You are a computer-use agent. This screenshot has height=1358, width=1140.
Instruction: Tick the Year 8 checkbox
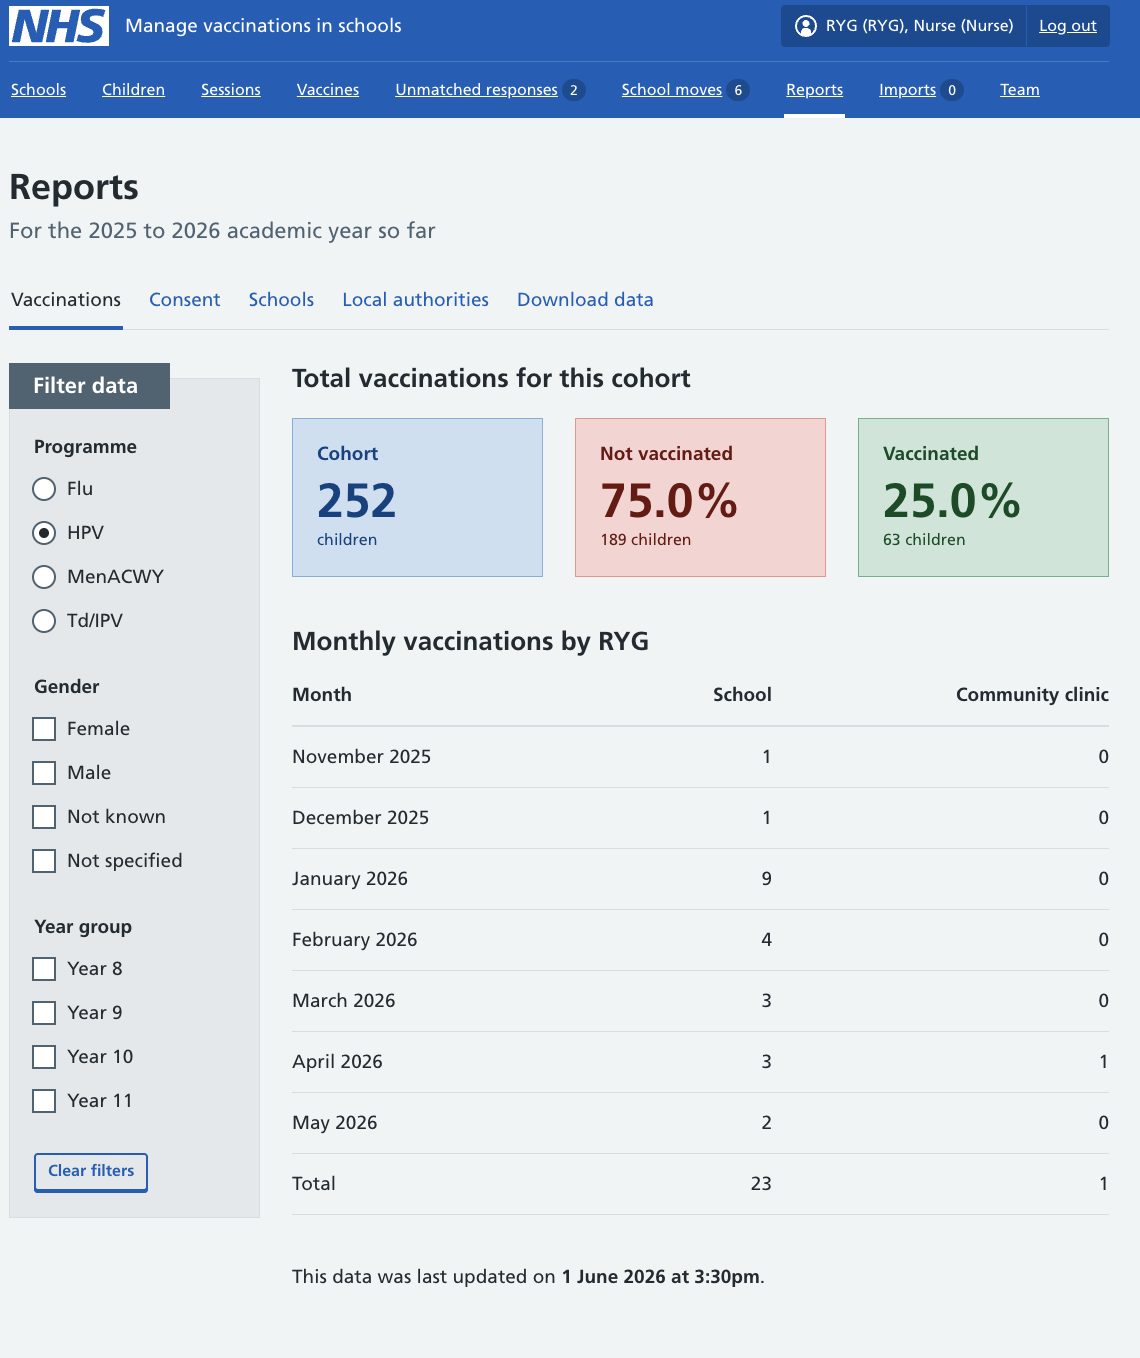[x=44, y=969]
